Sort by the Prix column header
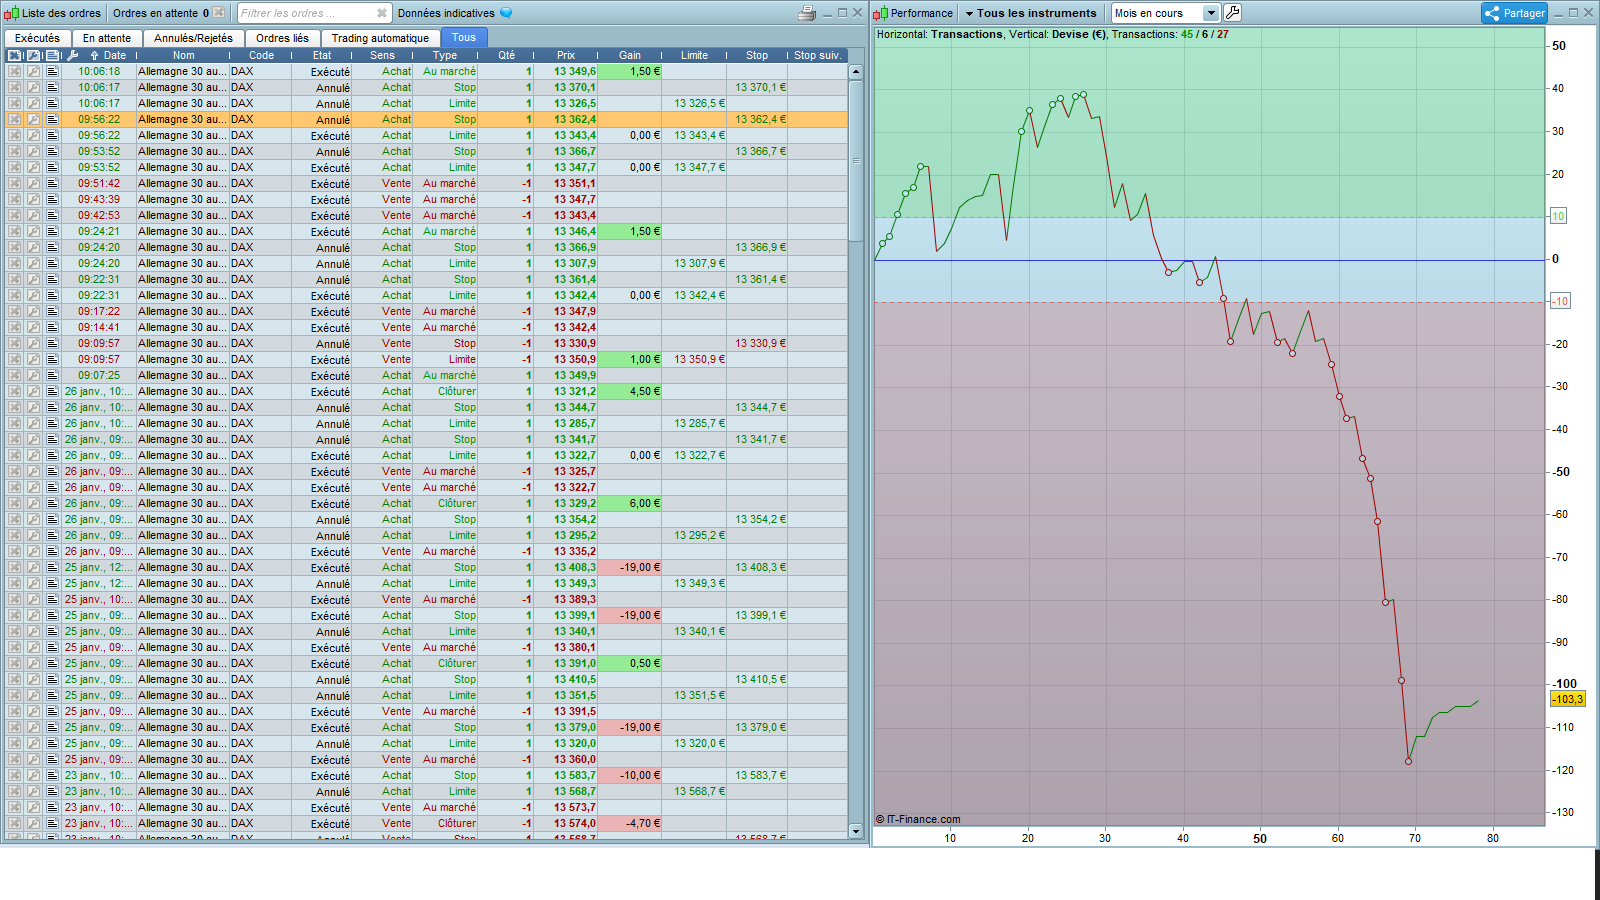Screen dimensions: 1600x900 [x=566, y=55]
